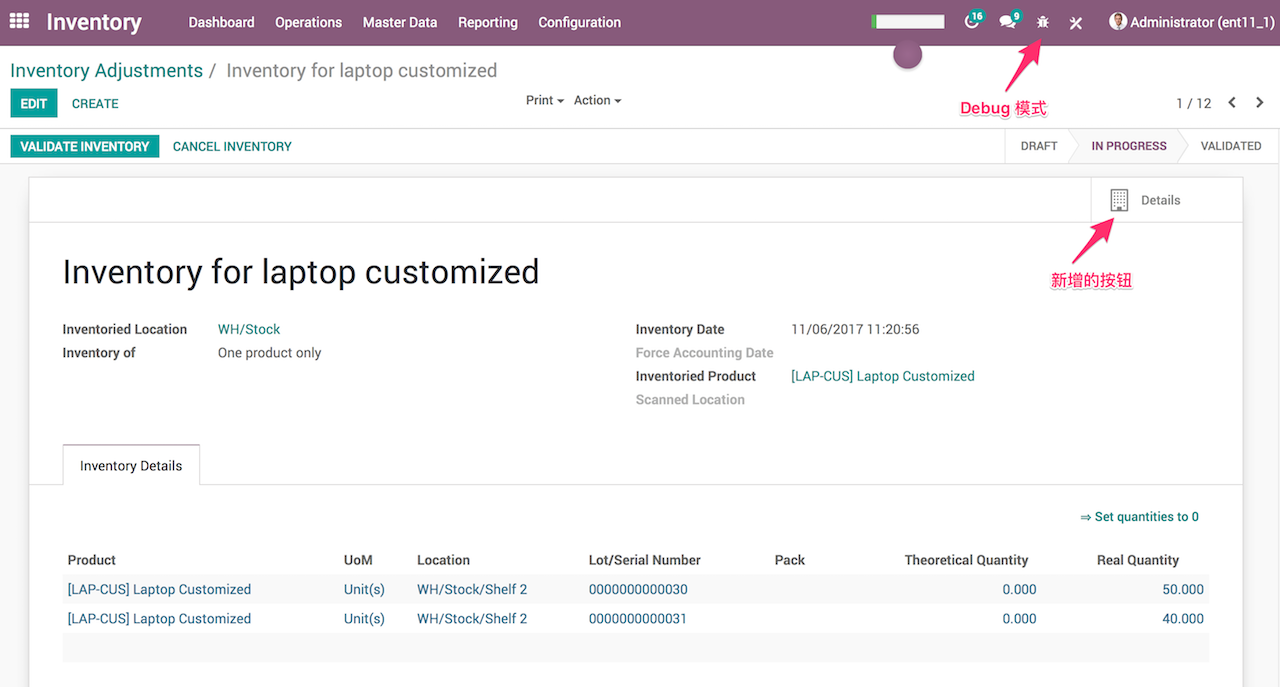Click the developer tools wrench icon

(x=1075, y=21)
